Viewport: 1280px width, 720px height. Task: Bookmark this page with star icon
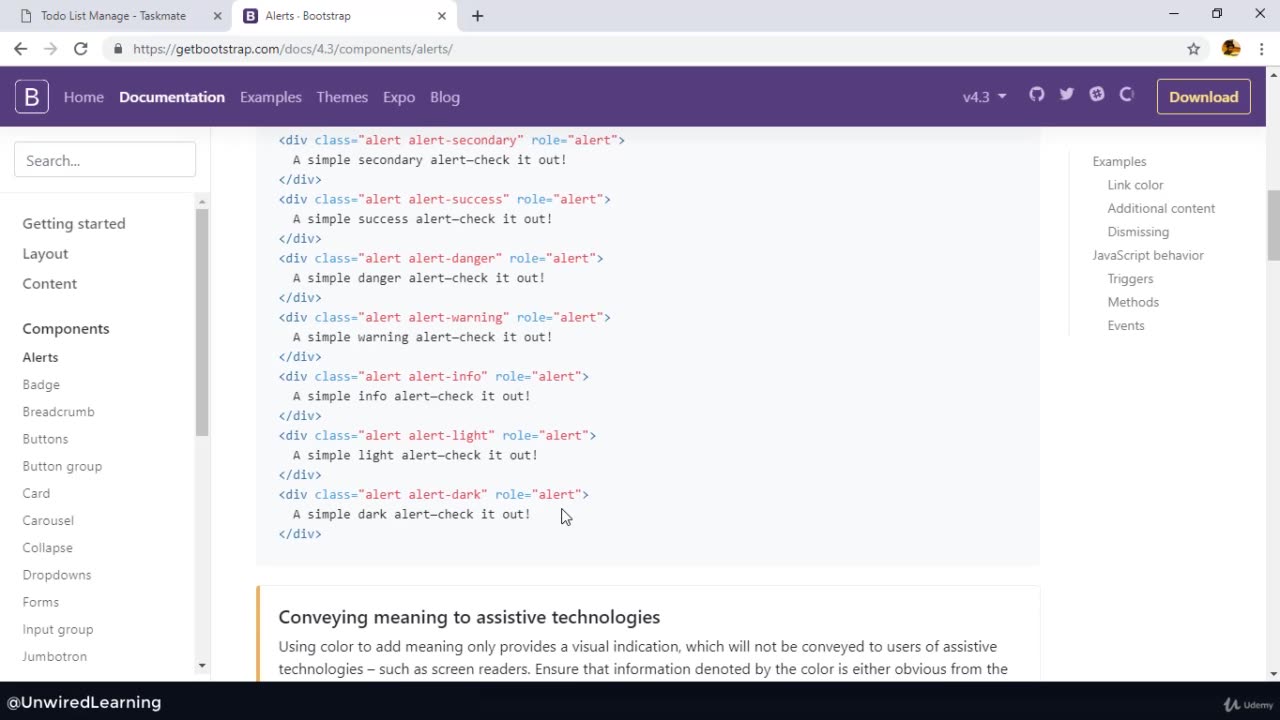pyautogui.click(x=1193, y=48)
